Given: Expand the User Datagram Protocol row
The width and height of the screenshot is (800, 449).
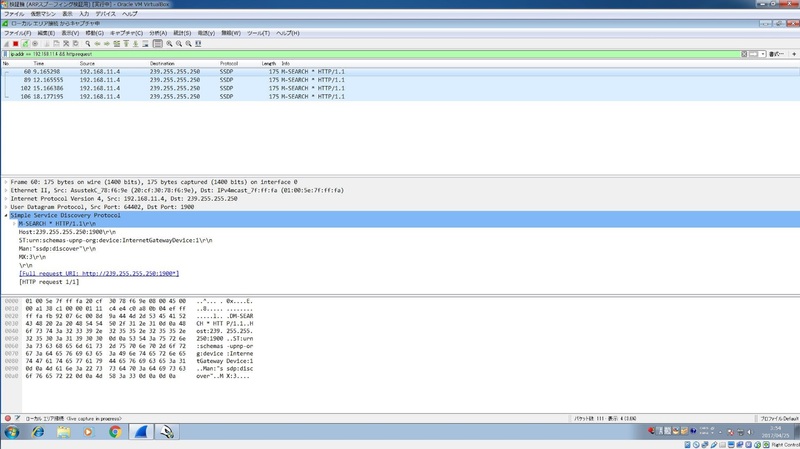Looking at the screenshot, I should (6, 207).
